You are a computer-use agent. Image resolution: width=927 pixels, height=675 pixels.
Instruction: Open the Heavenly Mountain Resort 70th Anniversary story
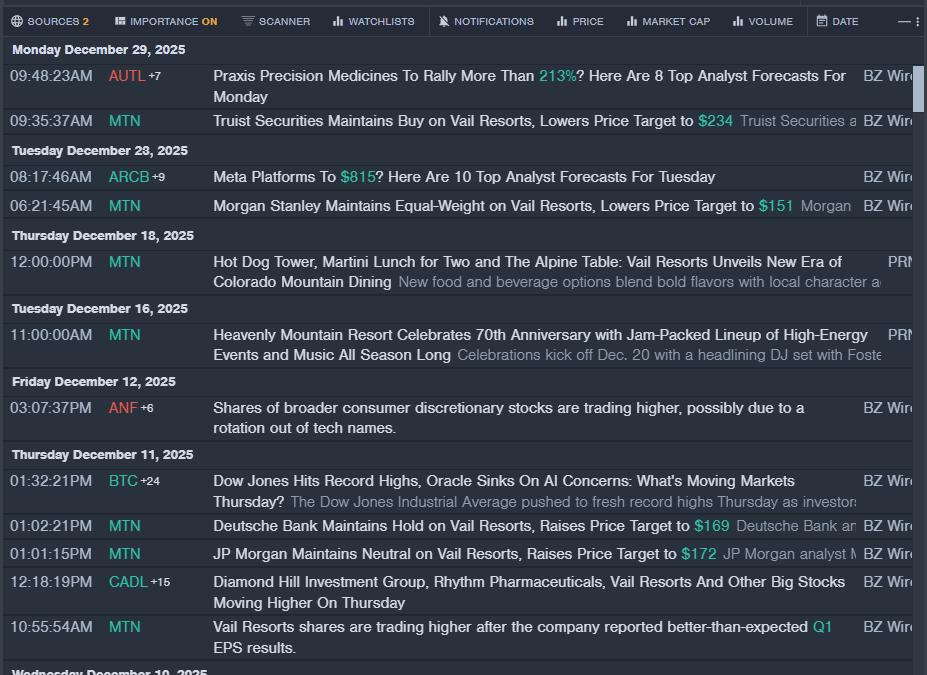click(540, 335)
